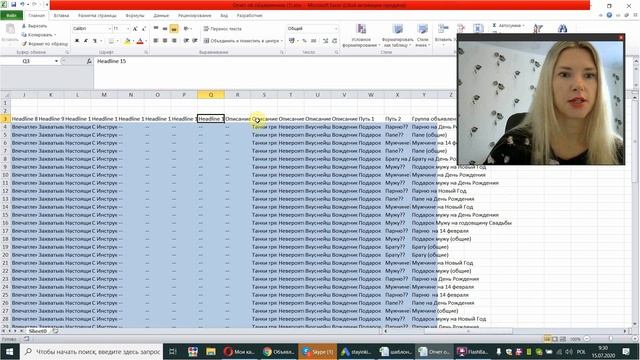
Task: Switch to the Formulas (Формулы) tab
Action: pos(135,16)
